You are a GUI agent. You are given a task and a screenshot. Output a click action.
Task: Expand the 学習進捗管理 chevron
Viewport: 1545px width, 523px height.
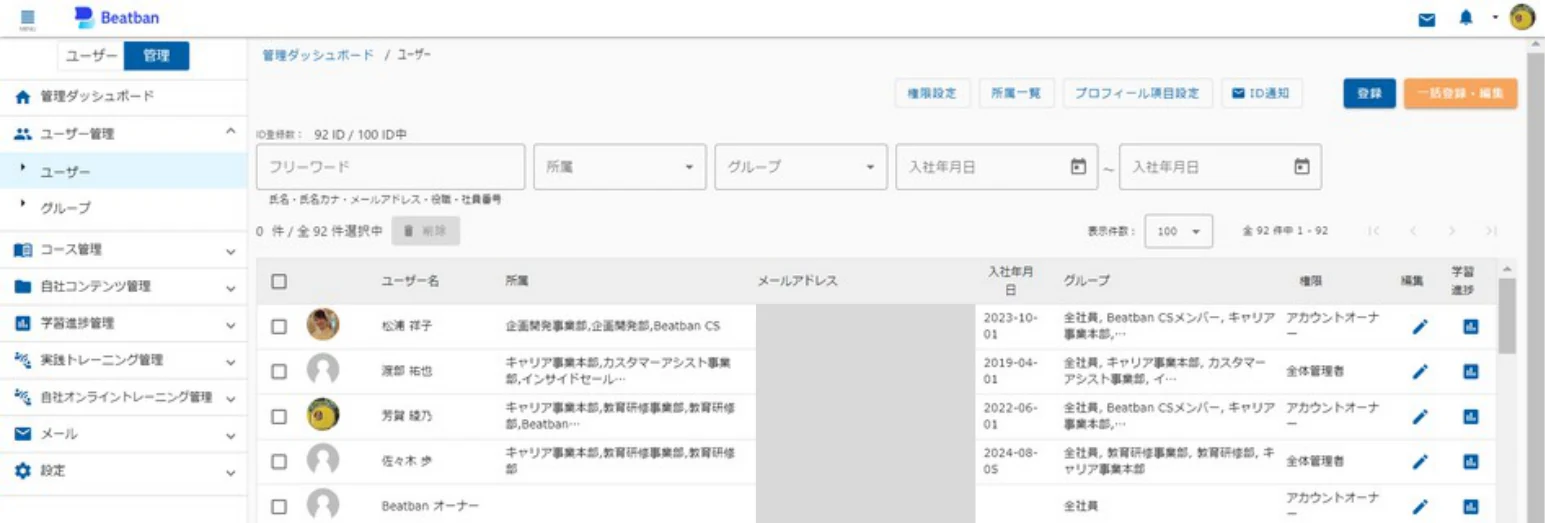pyautogui.click(x=231, y=325)
